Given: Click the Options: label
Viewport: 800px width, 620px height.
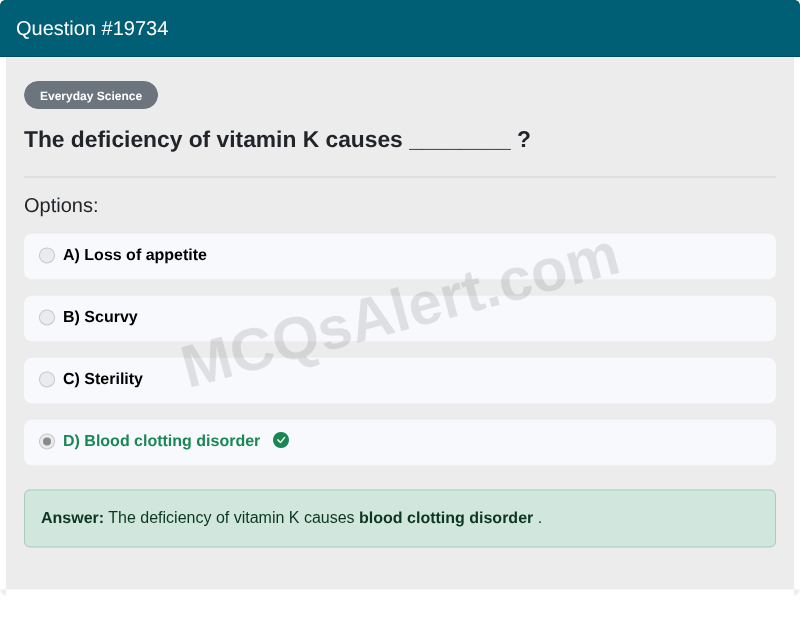Looking at the screenshot, I should coord(61,206).
